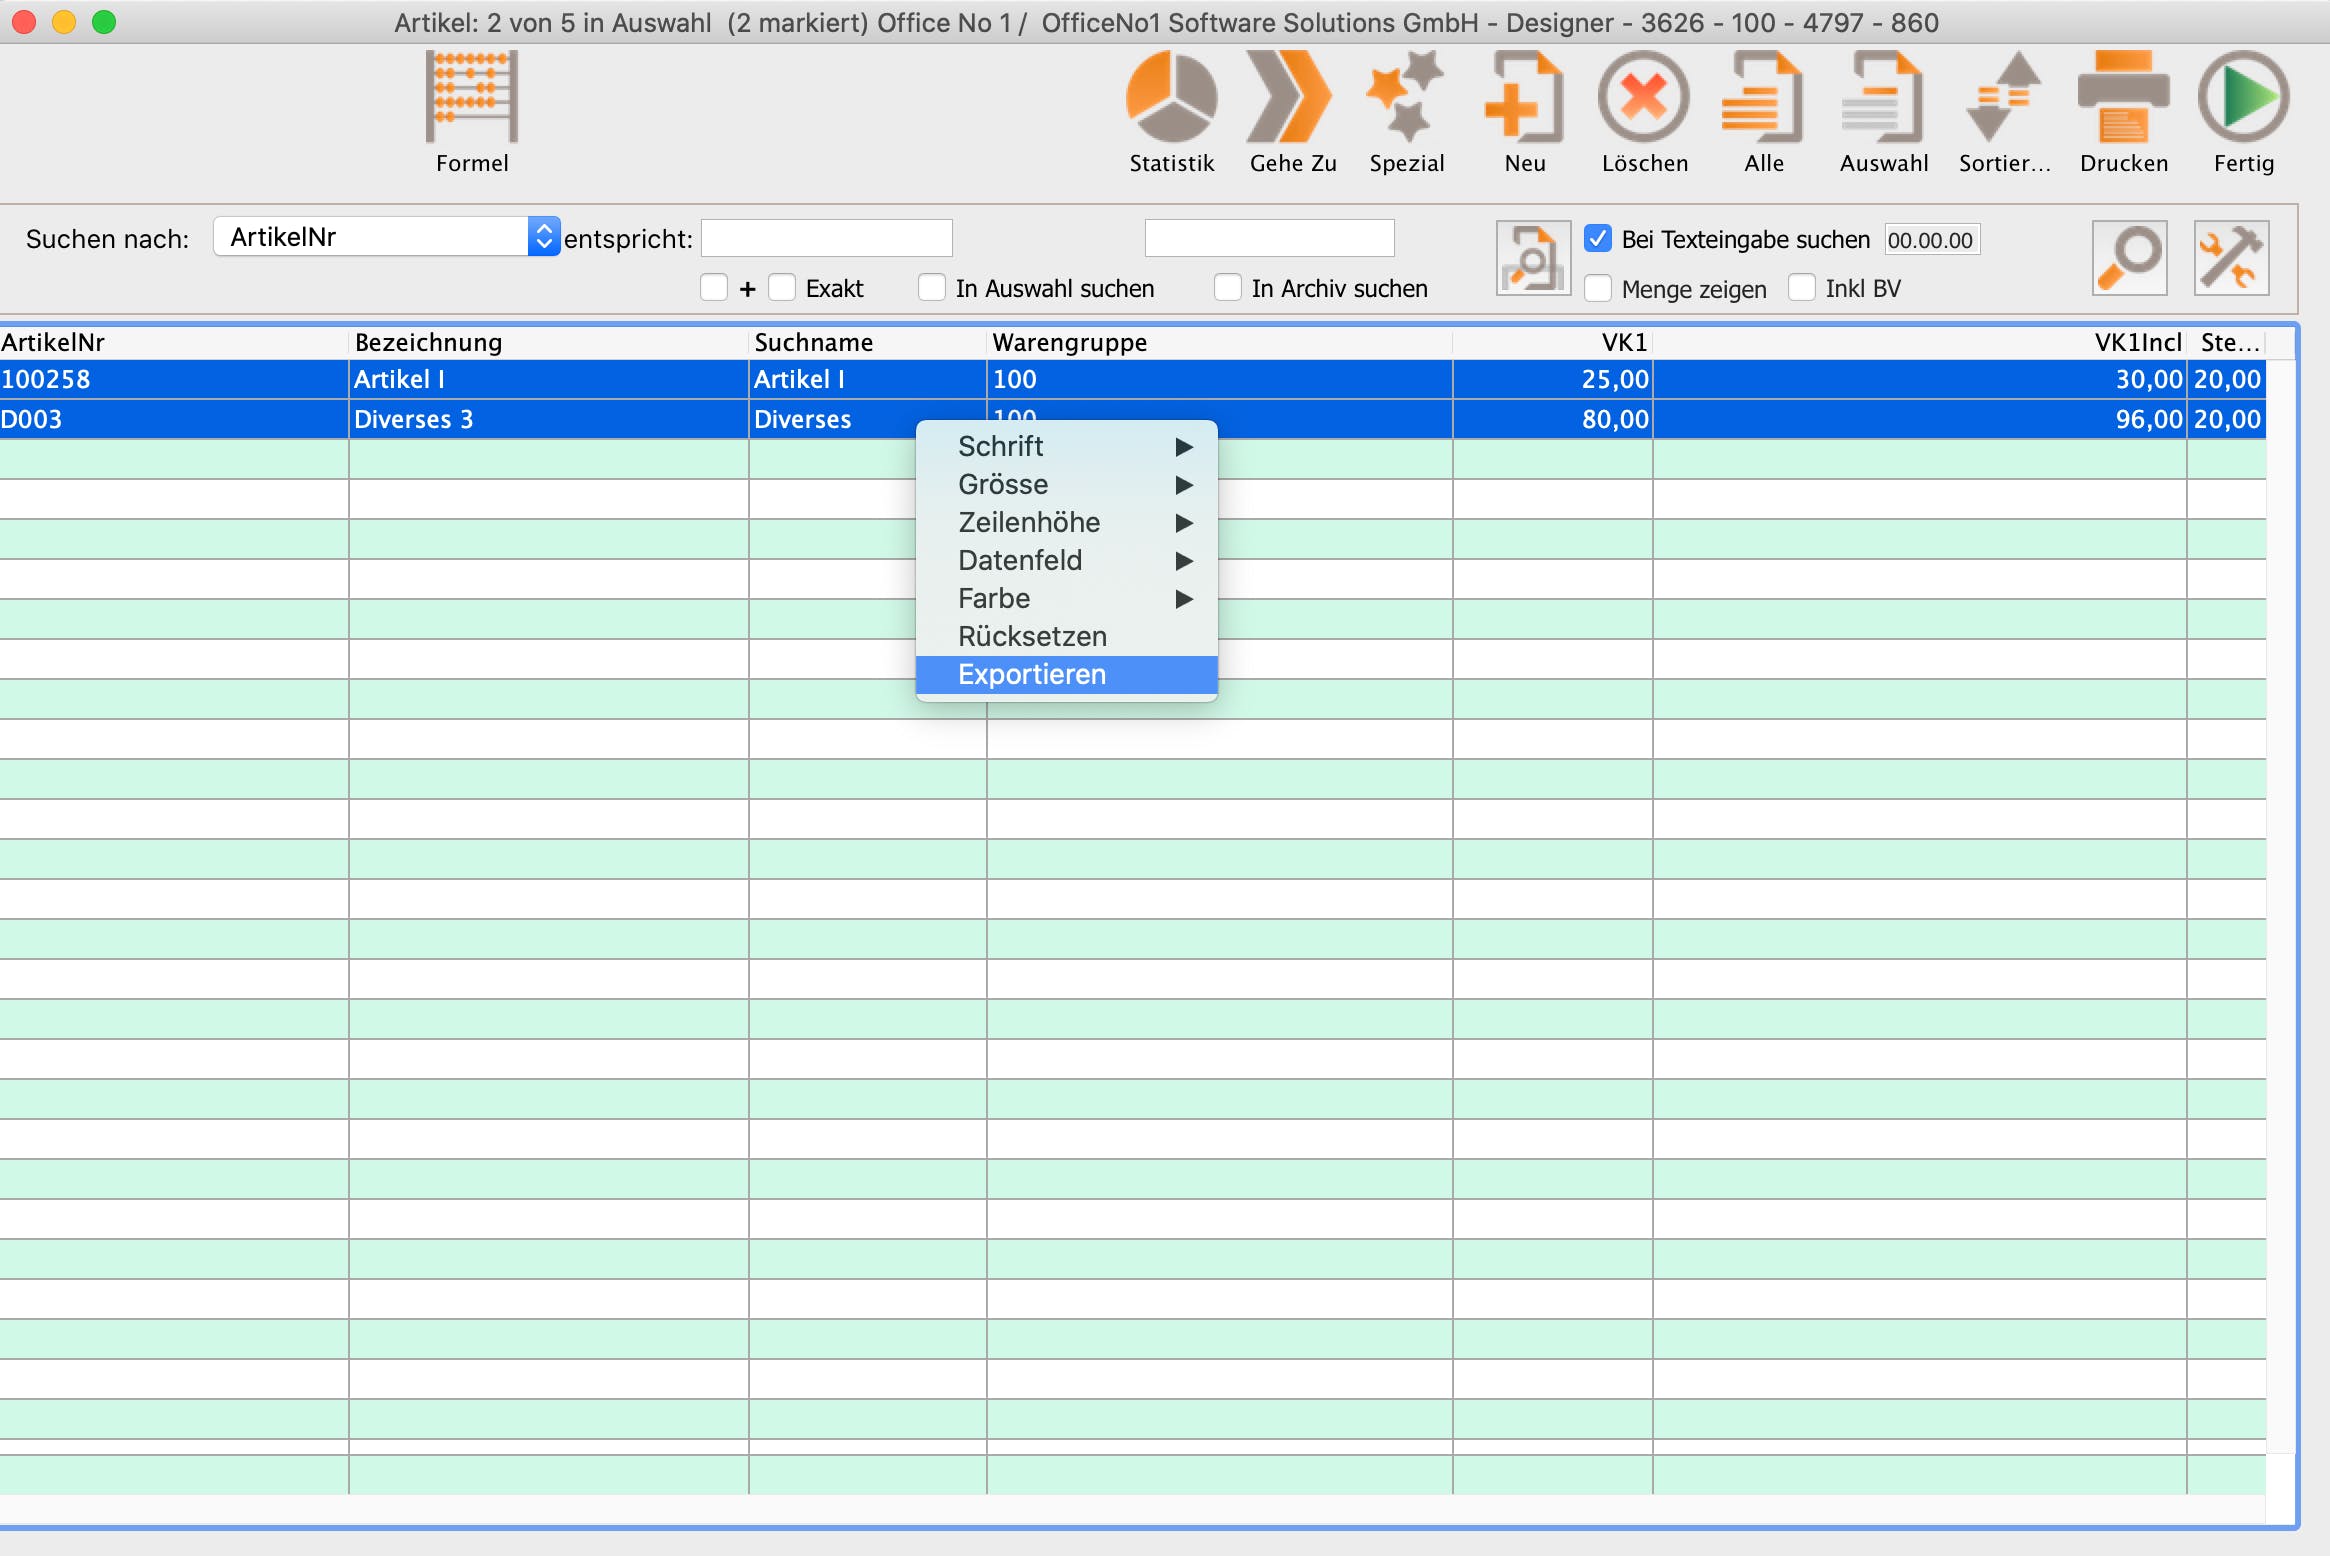
Task: Expand the Datenfeld submenu
Action: click(1067, 560)
